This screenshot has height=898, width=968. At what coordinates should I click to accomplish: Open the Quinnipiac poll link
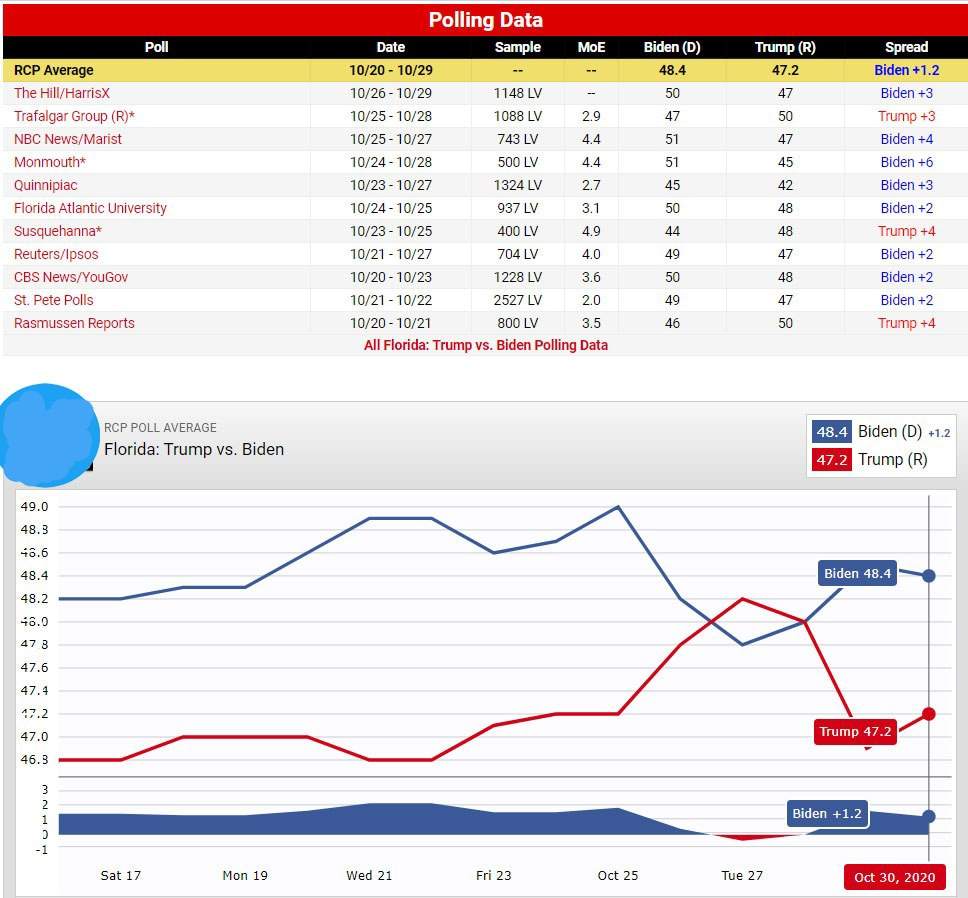(x=46, y=185)
